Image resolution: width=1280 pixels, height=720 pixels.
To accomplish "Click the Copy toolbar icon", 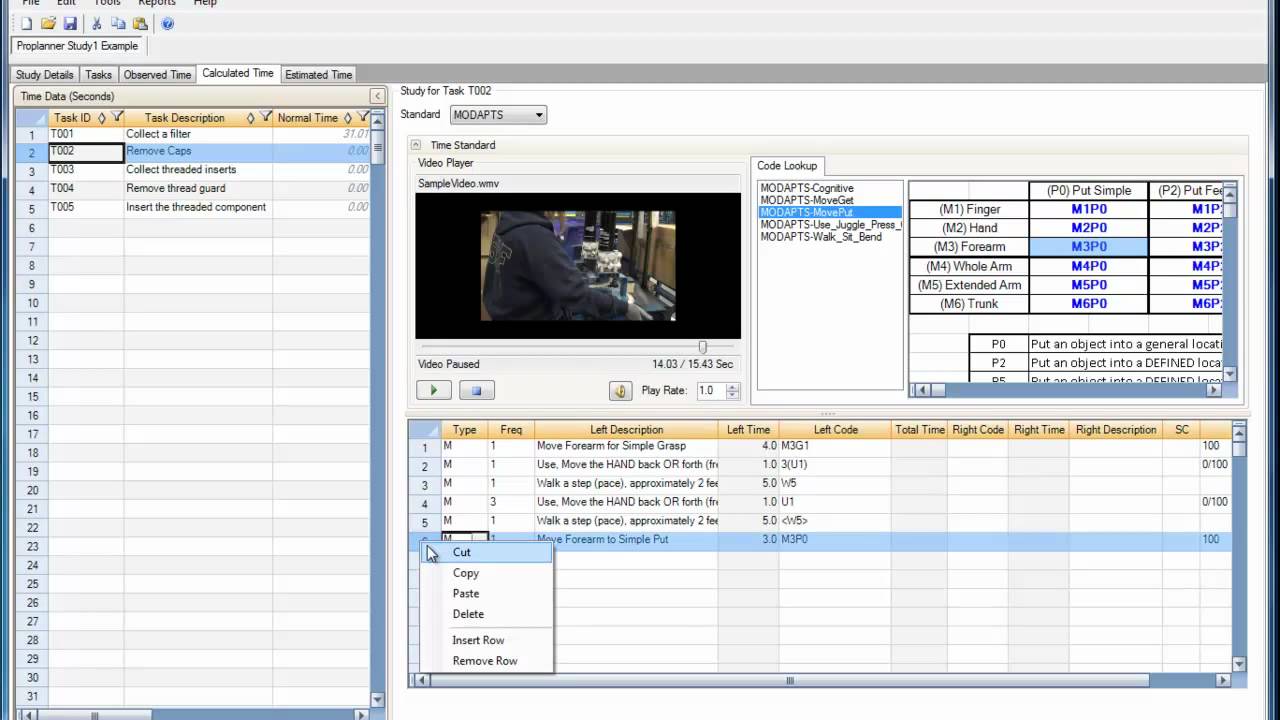I will tap(119, 23).
